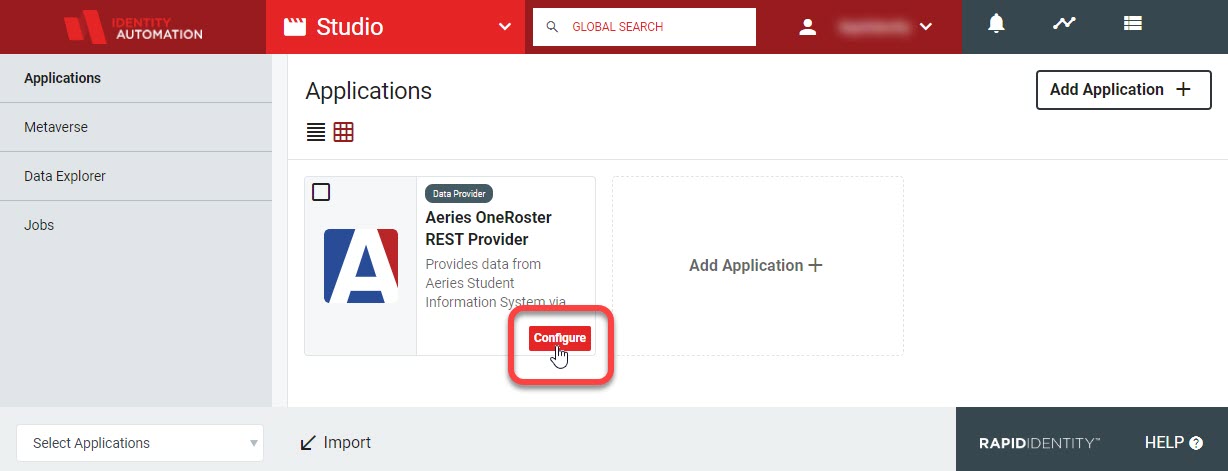Click the Studio clapperboard icon
This screenshot has width=1228, height=471.
coord(295,27)
